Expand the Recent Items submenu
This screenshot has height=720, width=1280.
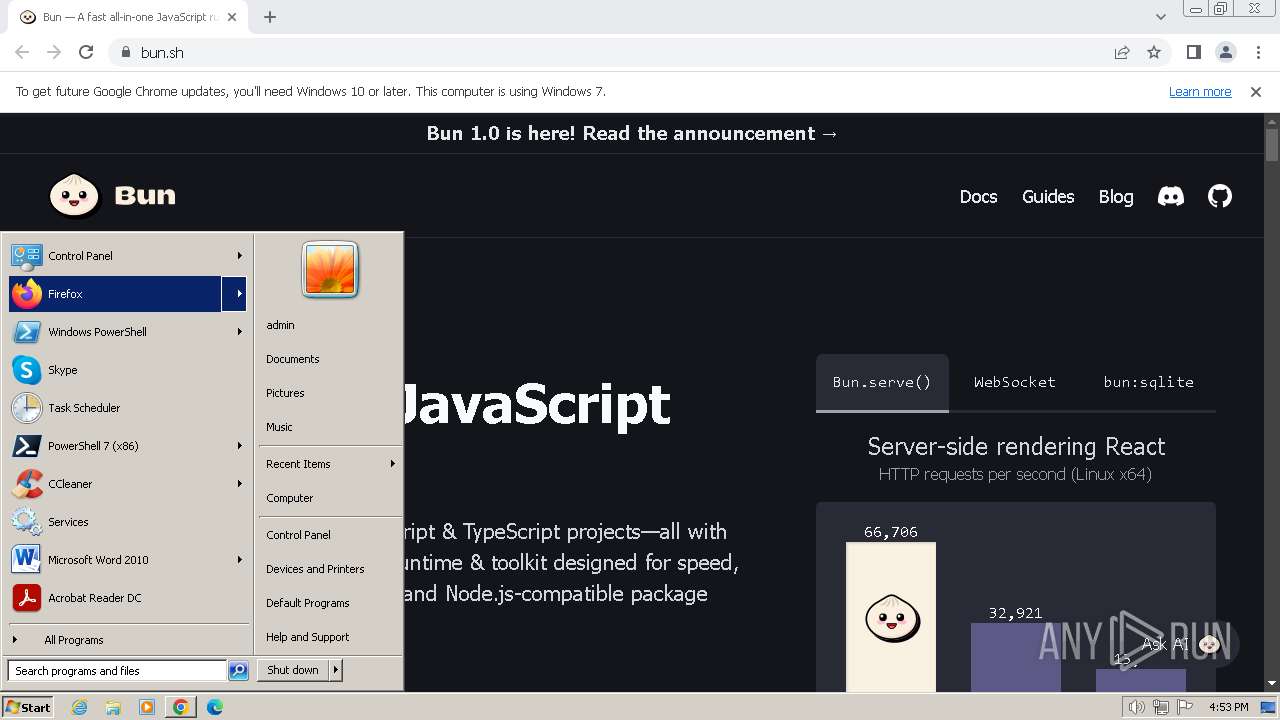click(x=330, y=464)
